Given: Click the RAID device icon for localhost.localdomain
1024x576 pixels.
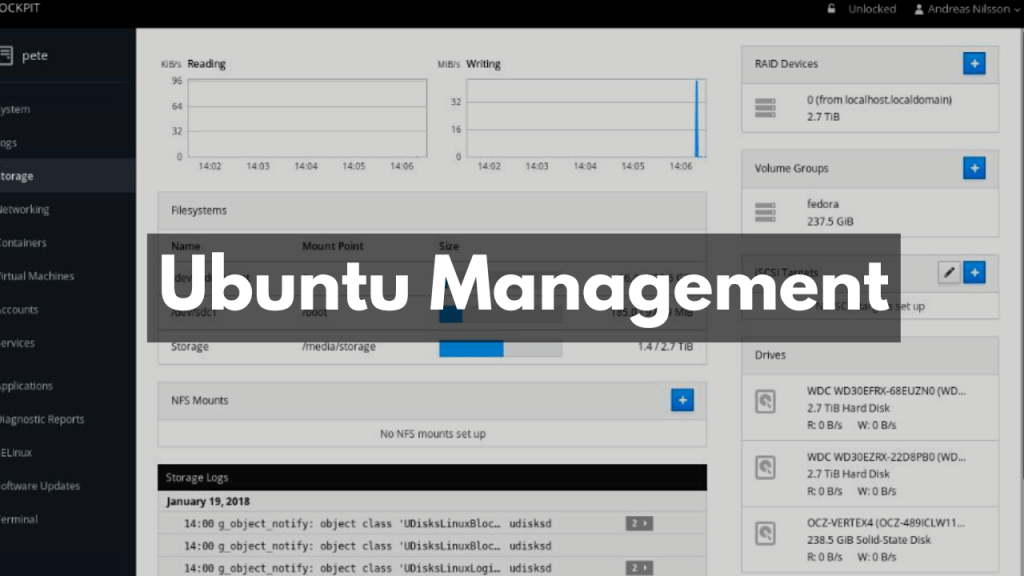Looking at the screenshot, I should tap(765, 108).
